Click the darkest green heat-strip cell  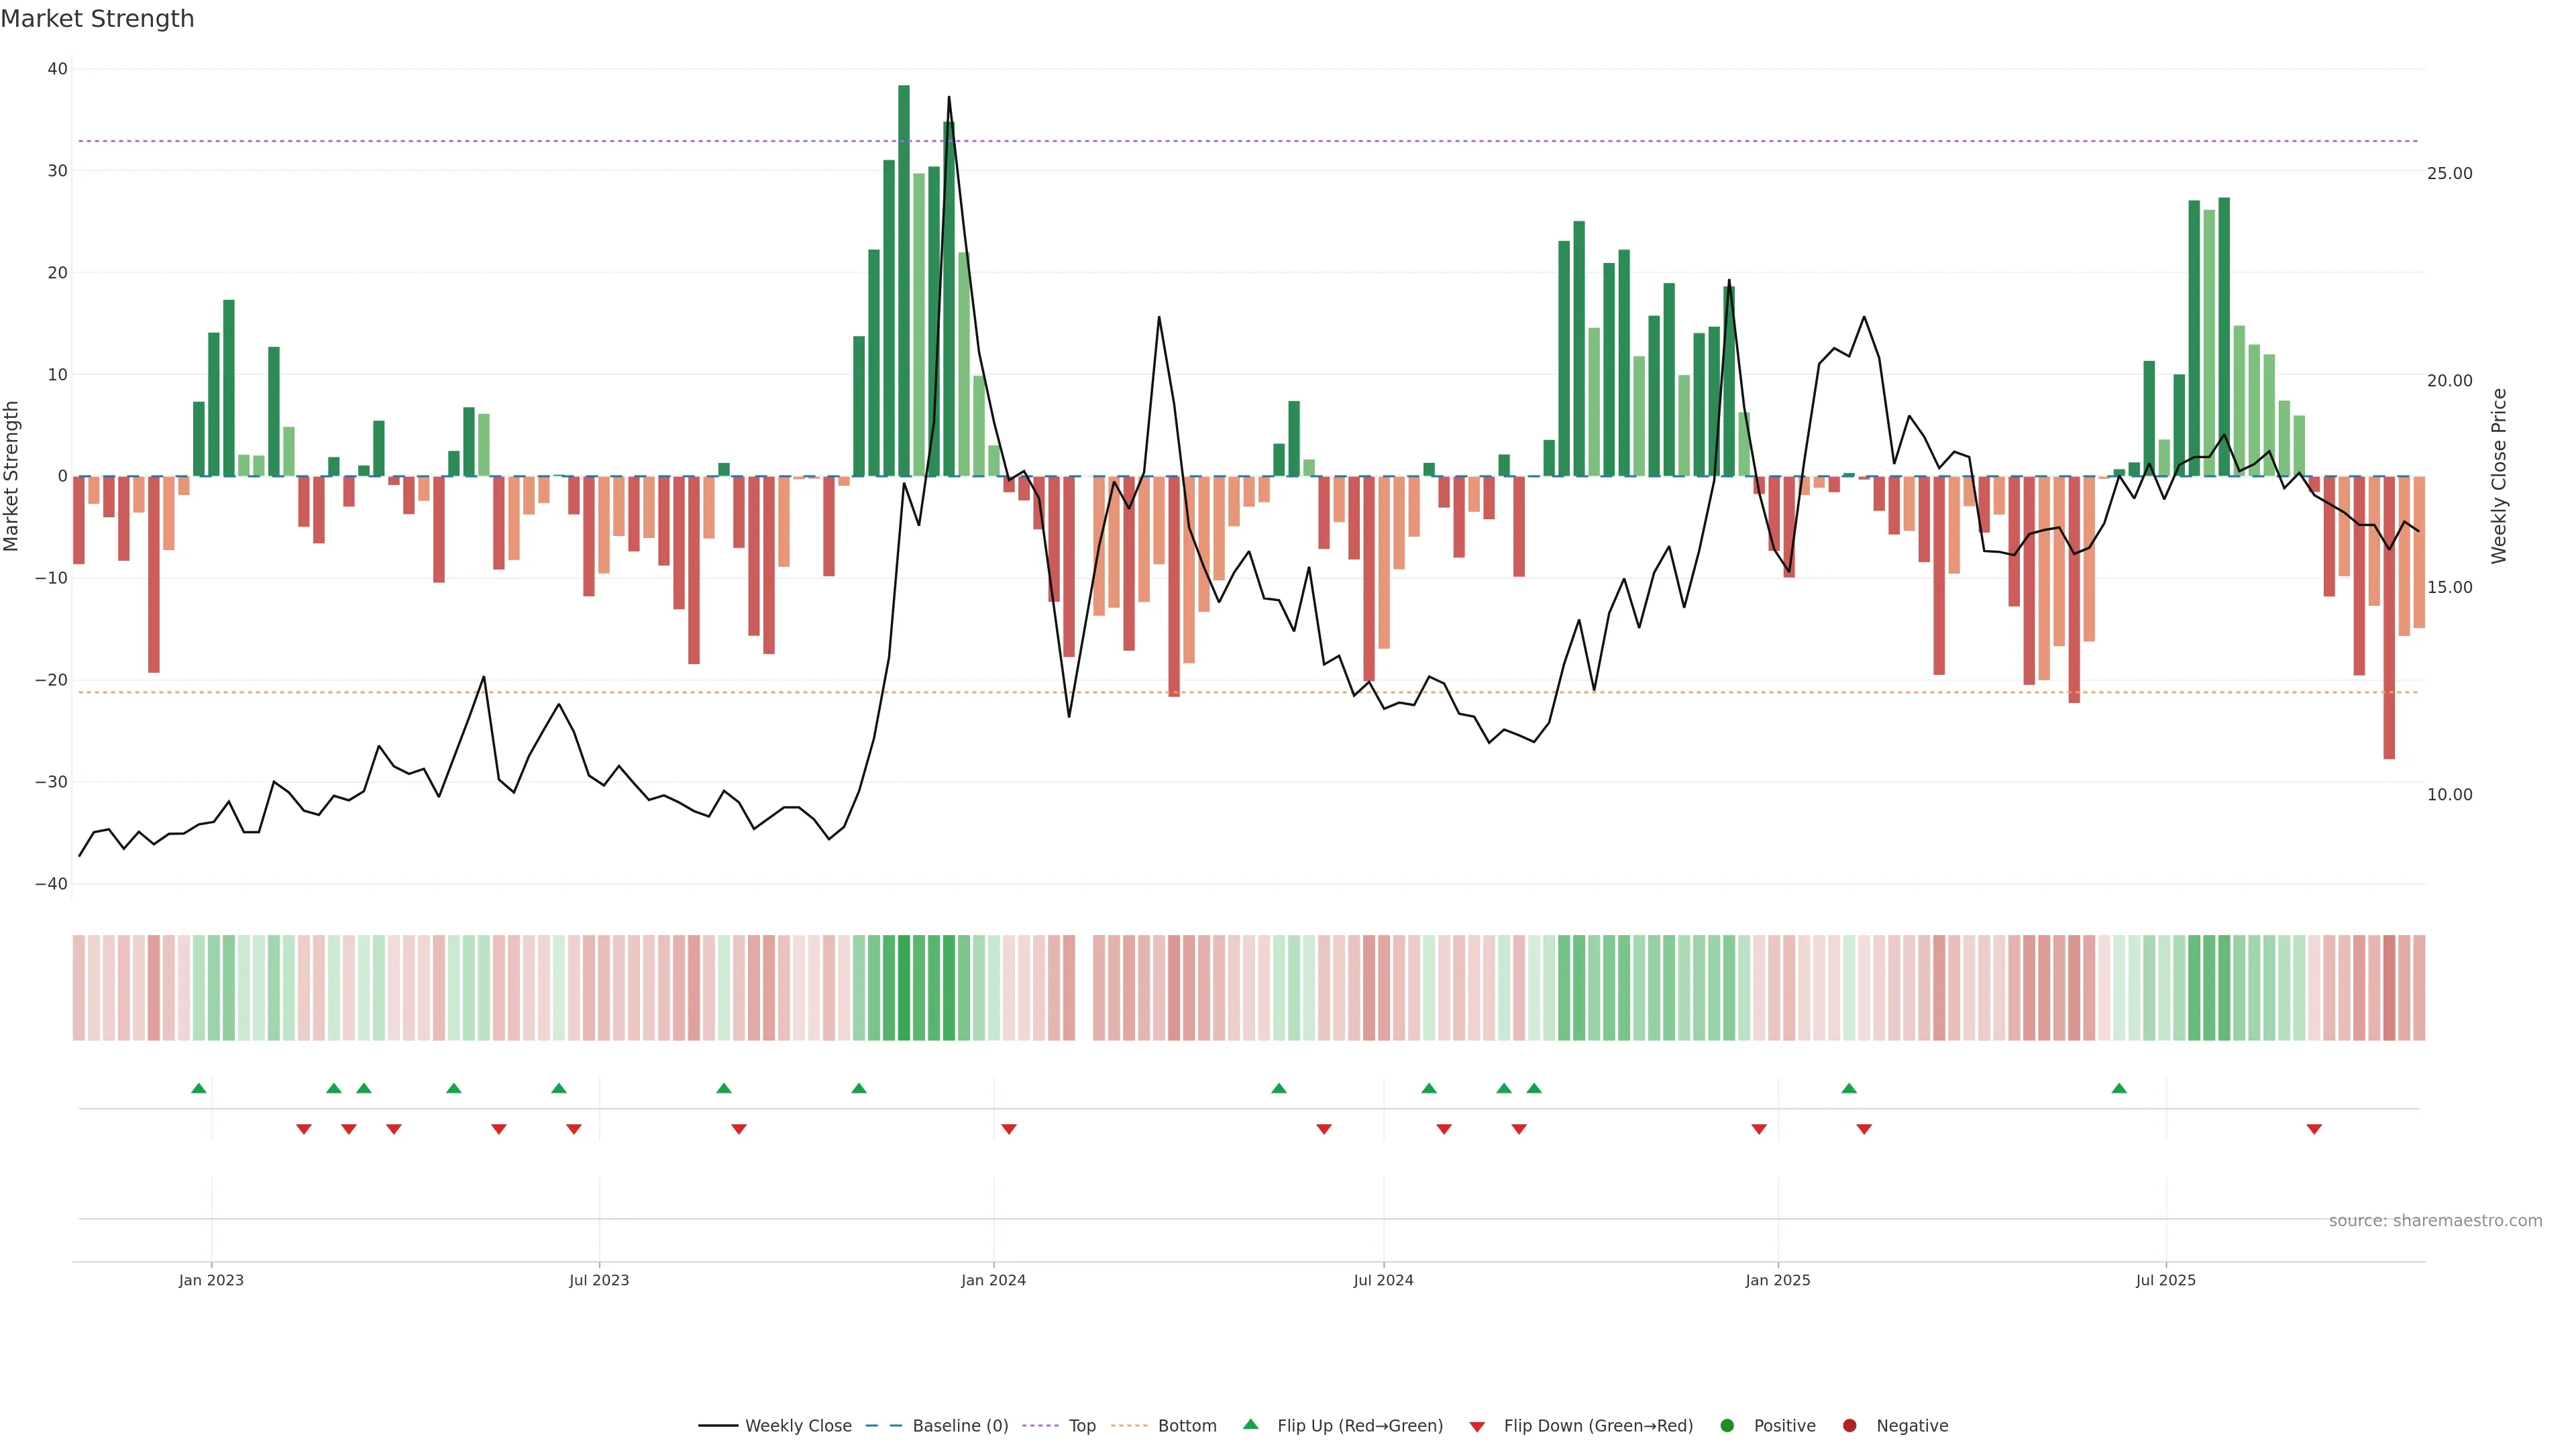pyautogui.click(x=904, y=987)
